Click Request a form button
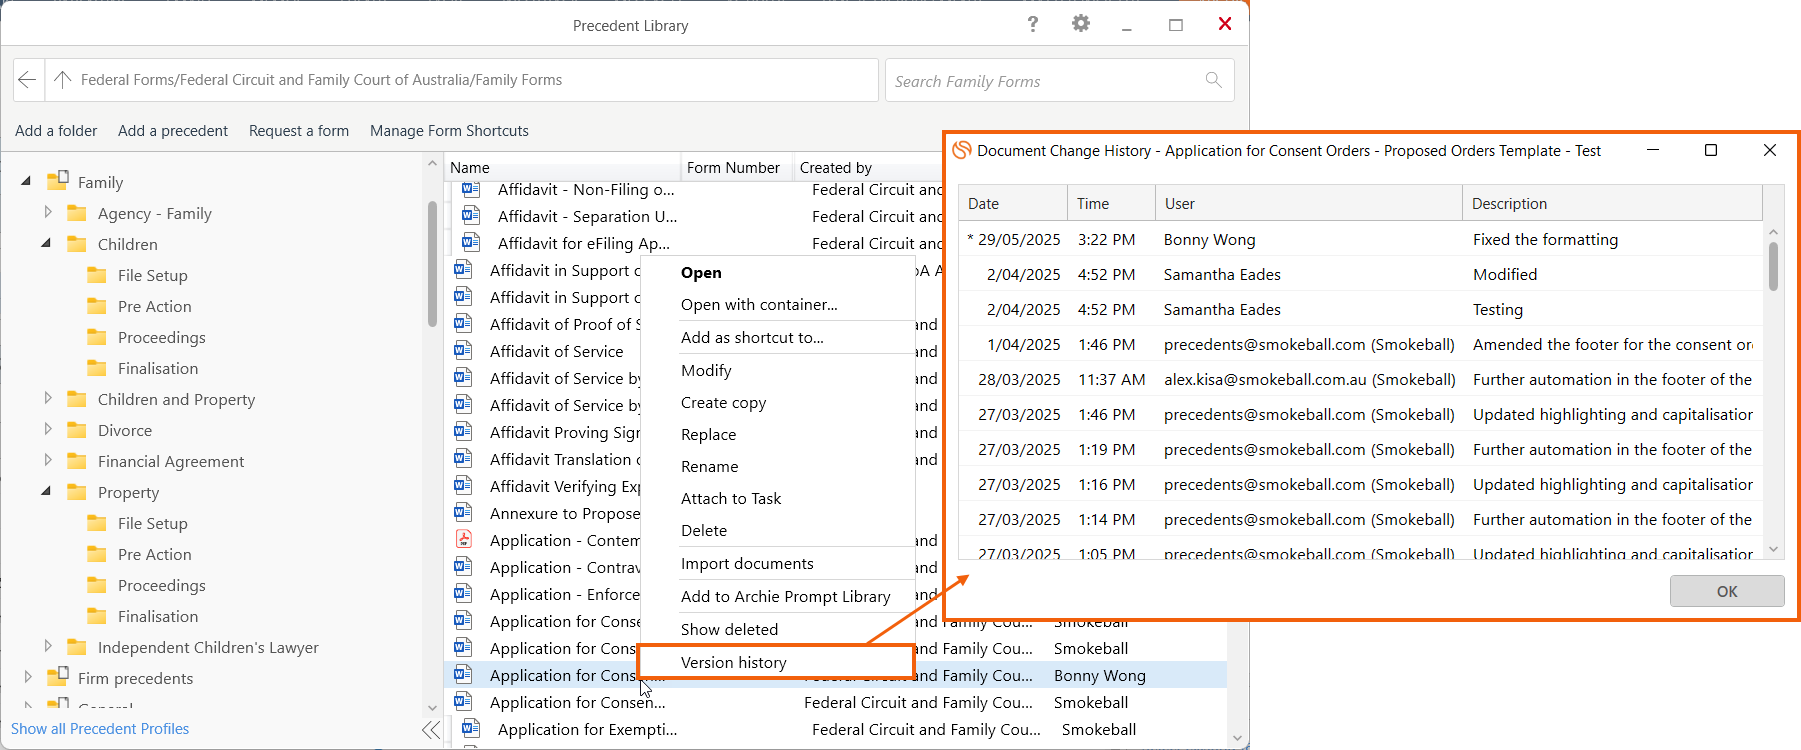This screenshot has height=750, width=1801. [x=299, y=131]
